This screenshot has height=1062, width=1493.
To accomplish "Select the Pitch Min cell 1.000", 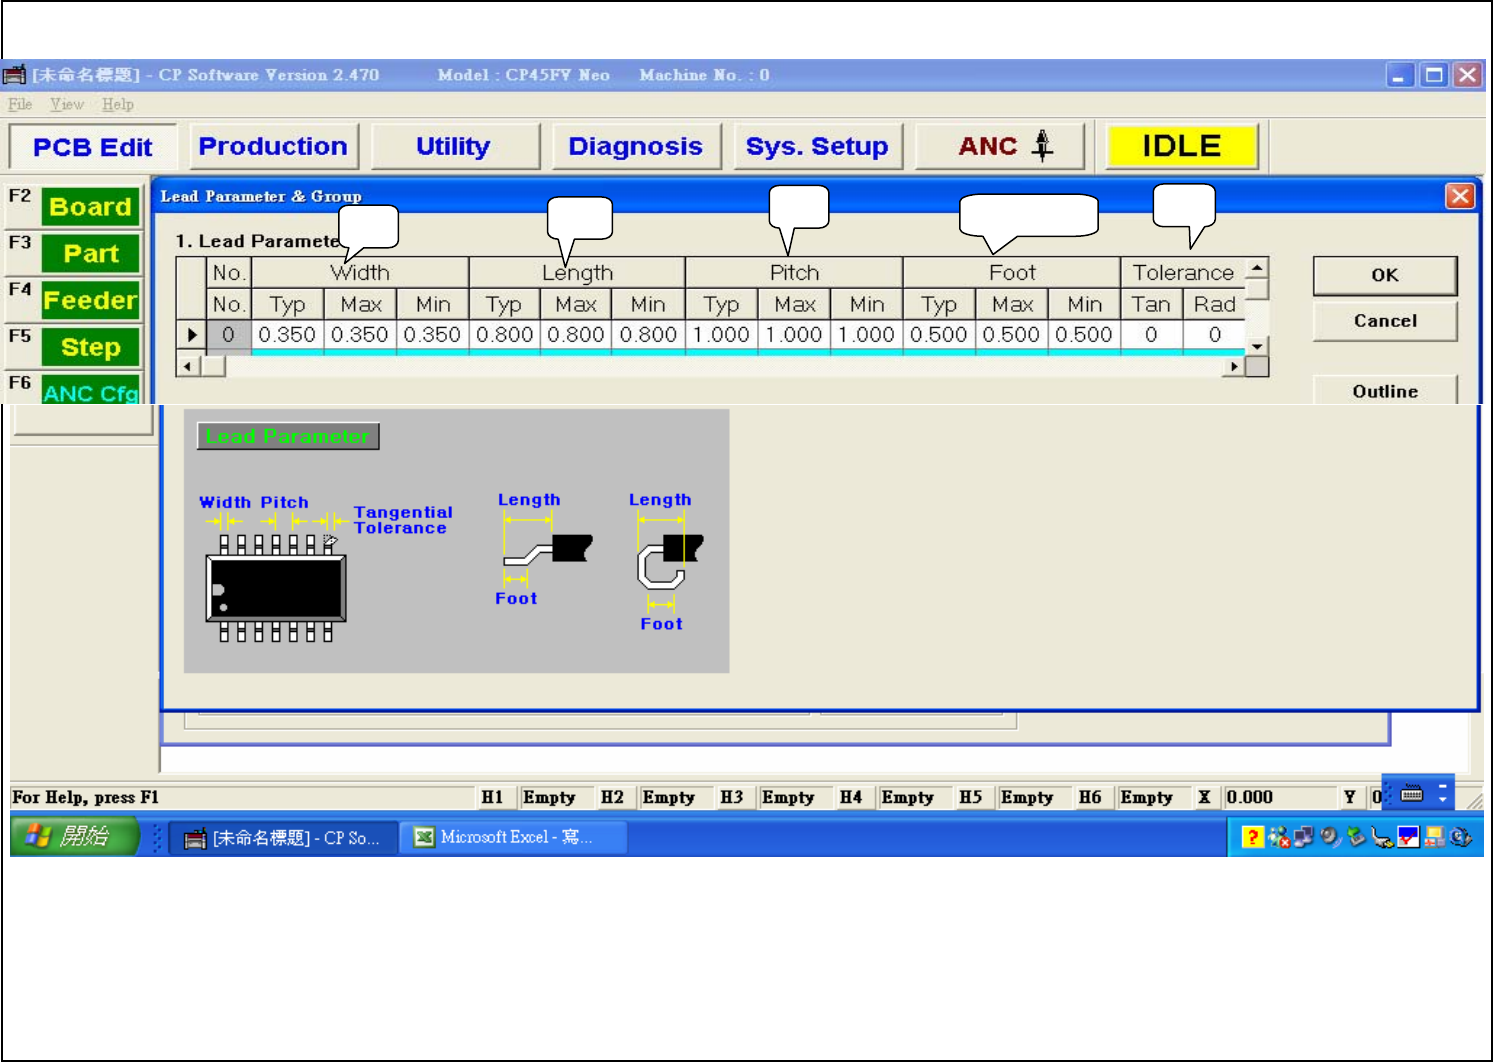I will (x=867, y=335).
